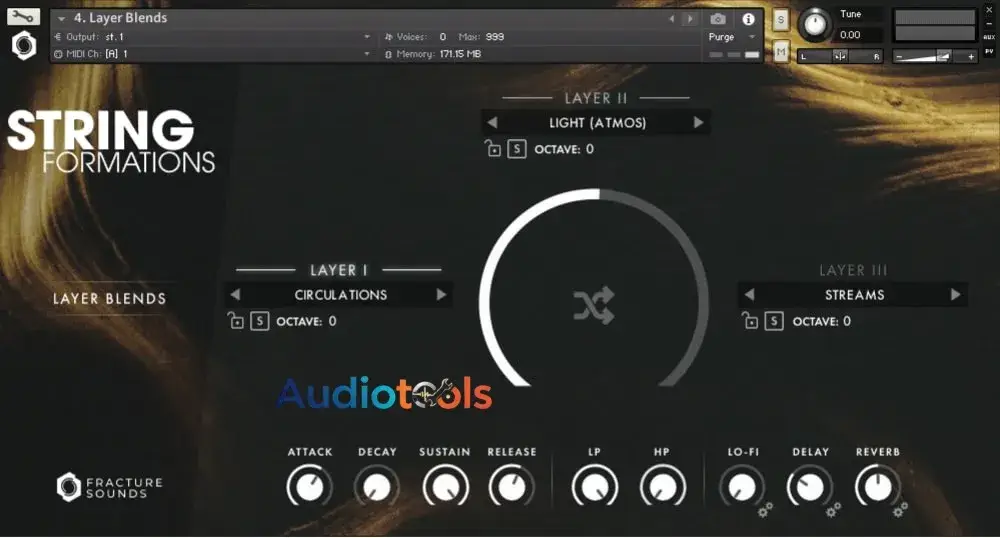Click the Release knob
Viewport: 1000px width, 538px height.
point(511,487)
